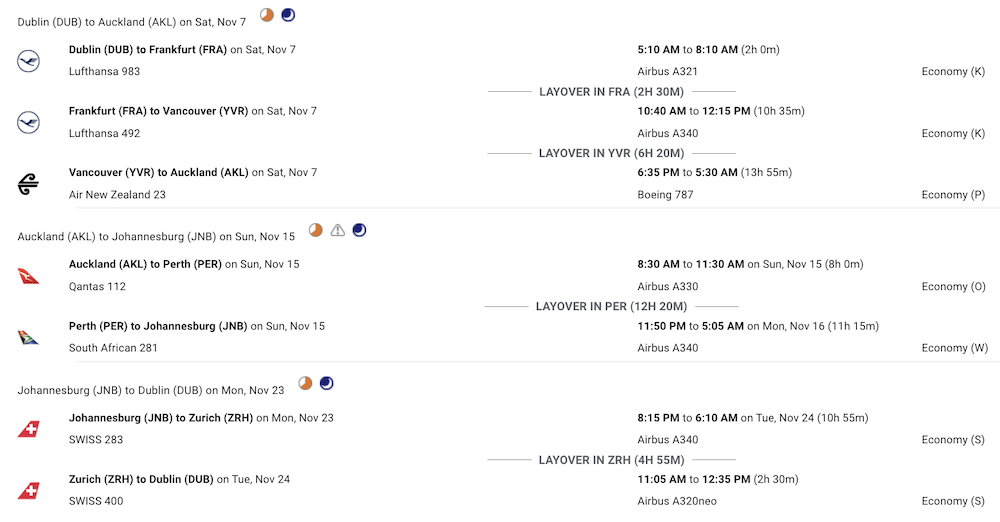Click the orange icon beside Johannesburg to Dublin header
The width and height of the screenshot is (1000, 522).
pos(305,383)
